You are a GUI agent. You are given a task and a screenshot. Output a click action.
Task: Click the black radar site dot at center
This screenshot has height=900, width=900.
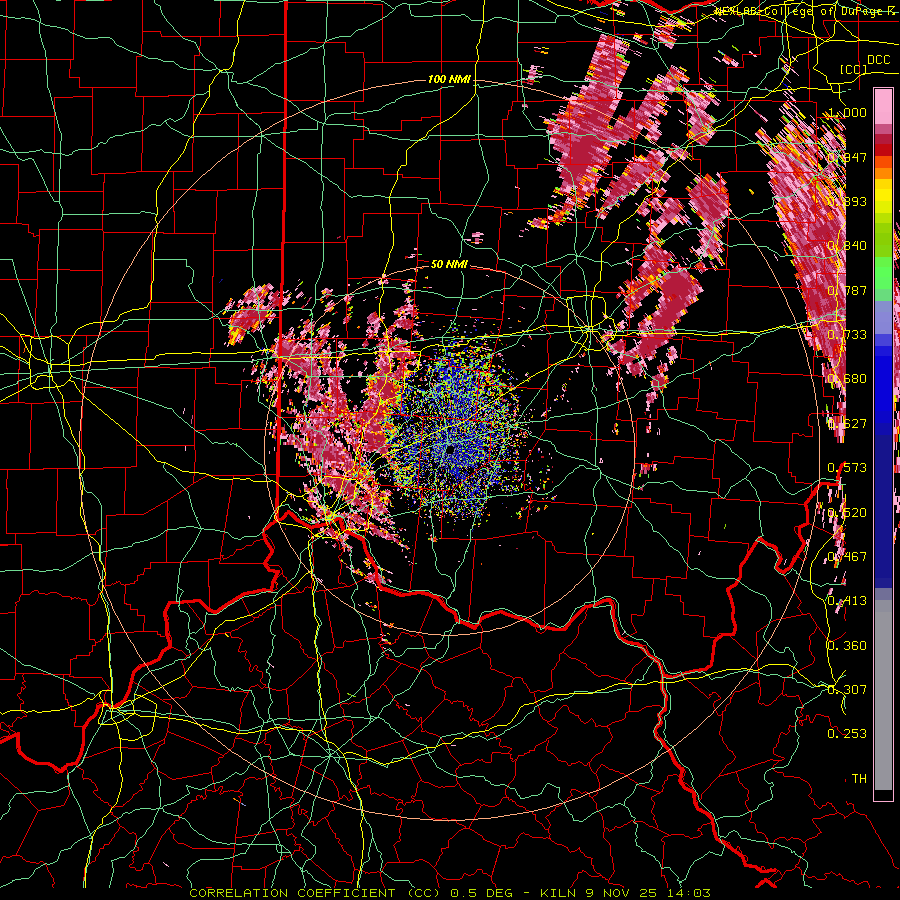(x=451, y=449)
